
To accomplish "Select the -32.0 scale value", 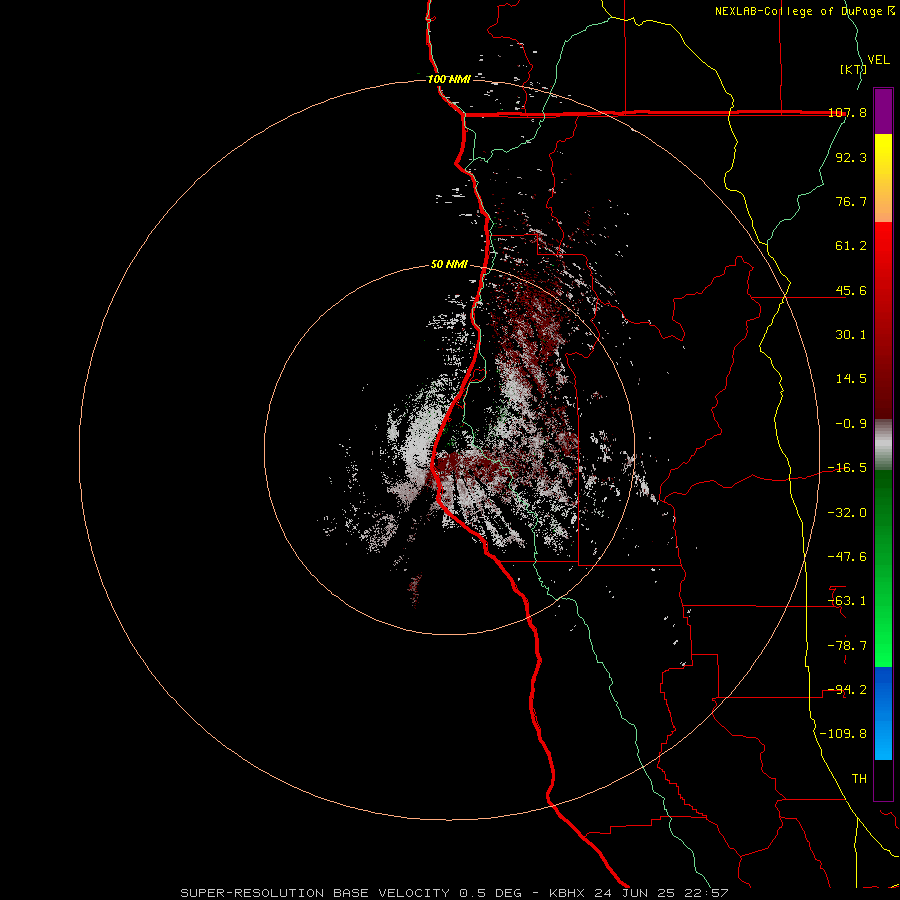I will 847,513.
